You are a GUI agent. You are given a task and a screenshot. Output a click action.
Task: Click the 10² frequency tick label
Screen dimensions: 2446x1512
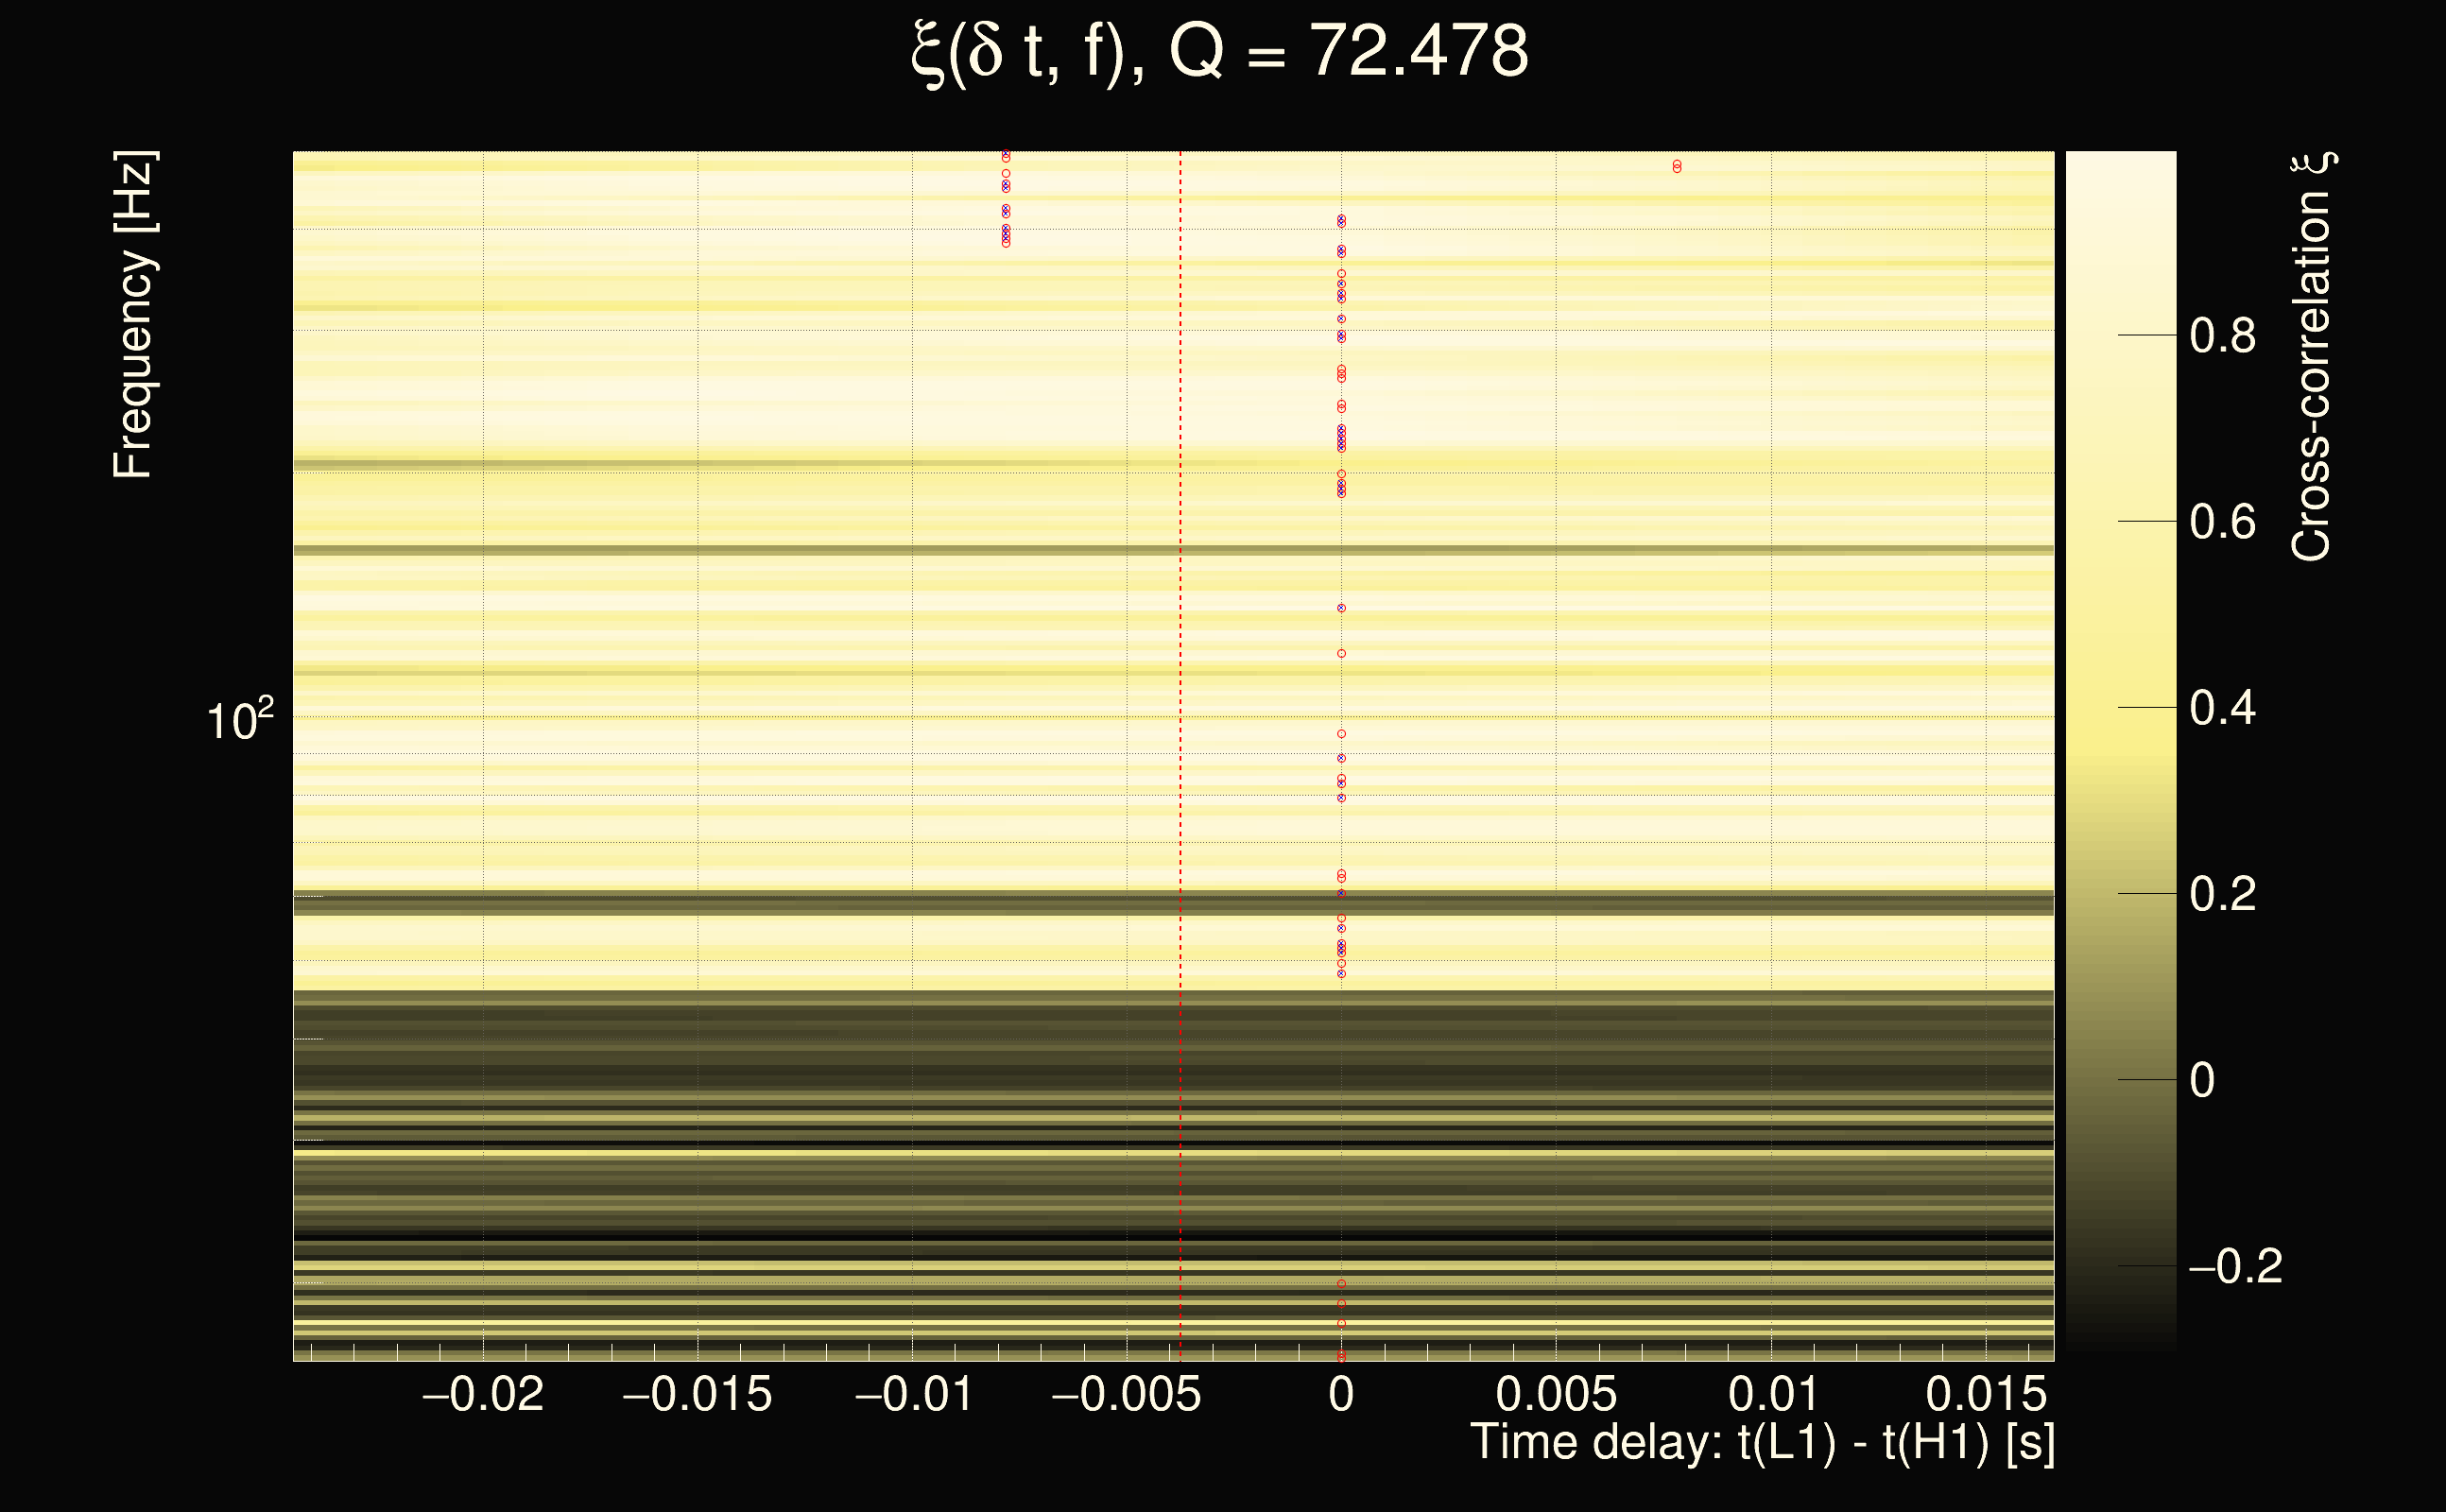(239, 720)
